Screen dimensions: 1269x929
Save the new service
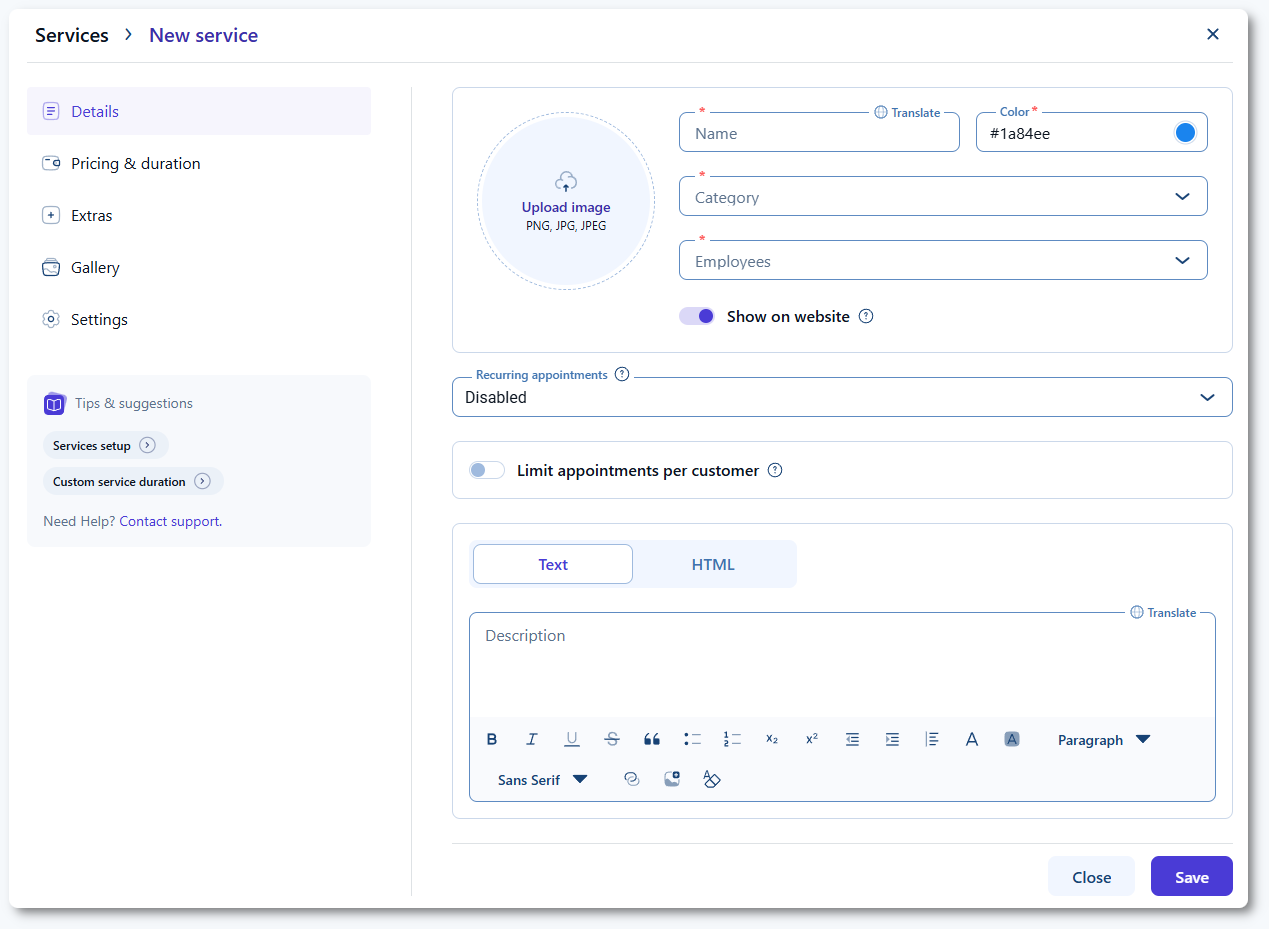1191,877
